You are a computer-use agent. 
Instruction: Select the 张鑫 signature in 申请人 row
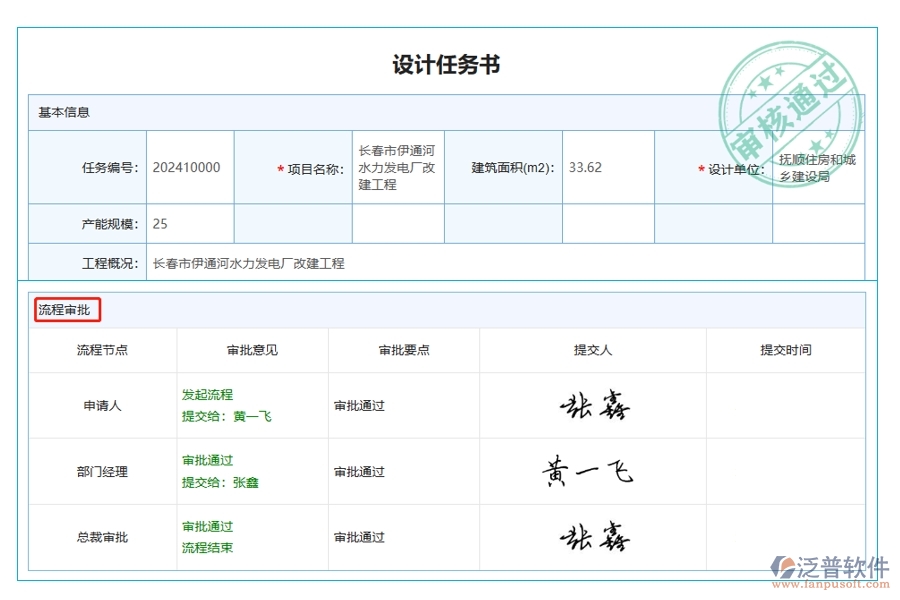(594, 405)
